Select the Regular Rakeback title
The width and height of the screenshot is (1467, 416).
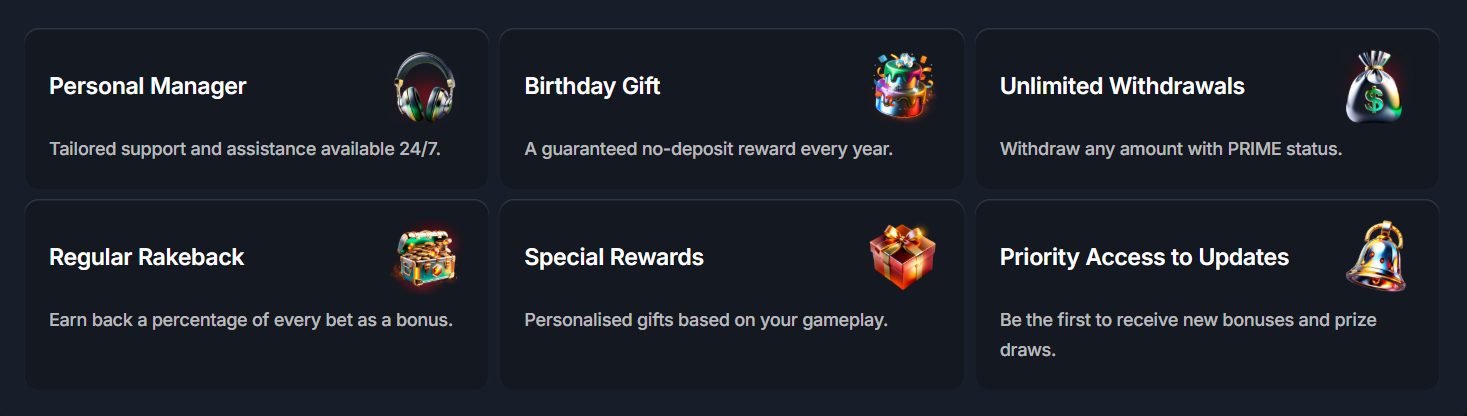pyautogui.click(x=147, y=257)
